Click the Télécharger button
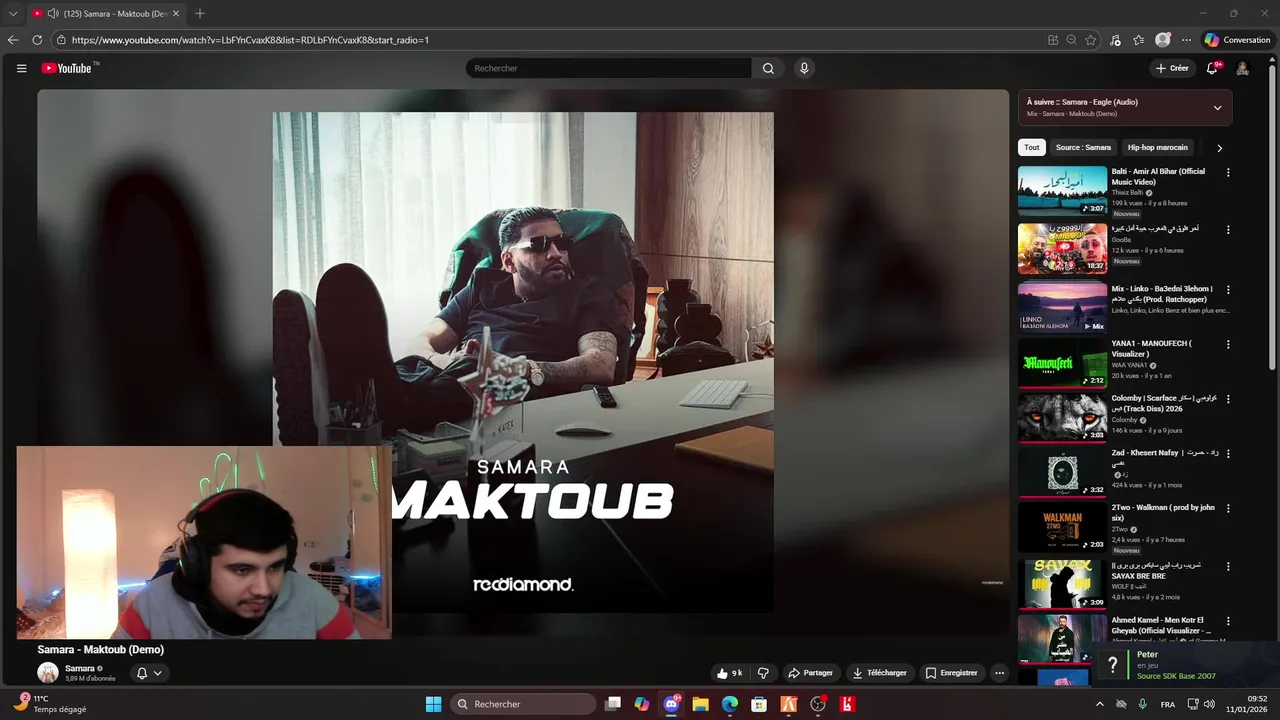The image size is (1280, 720). point(879,673)
